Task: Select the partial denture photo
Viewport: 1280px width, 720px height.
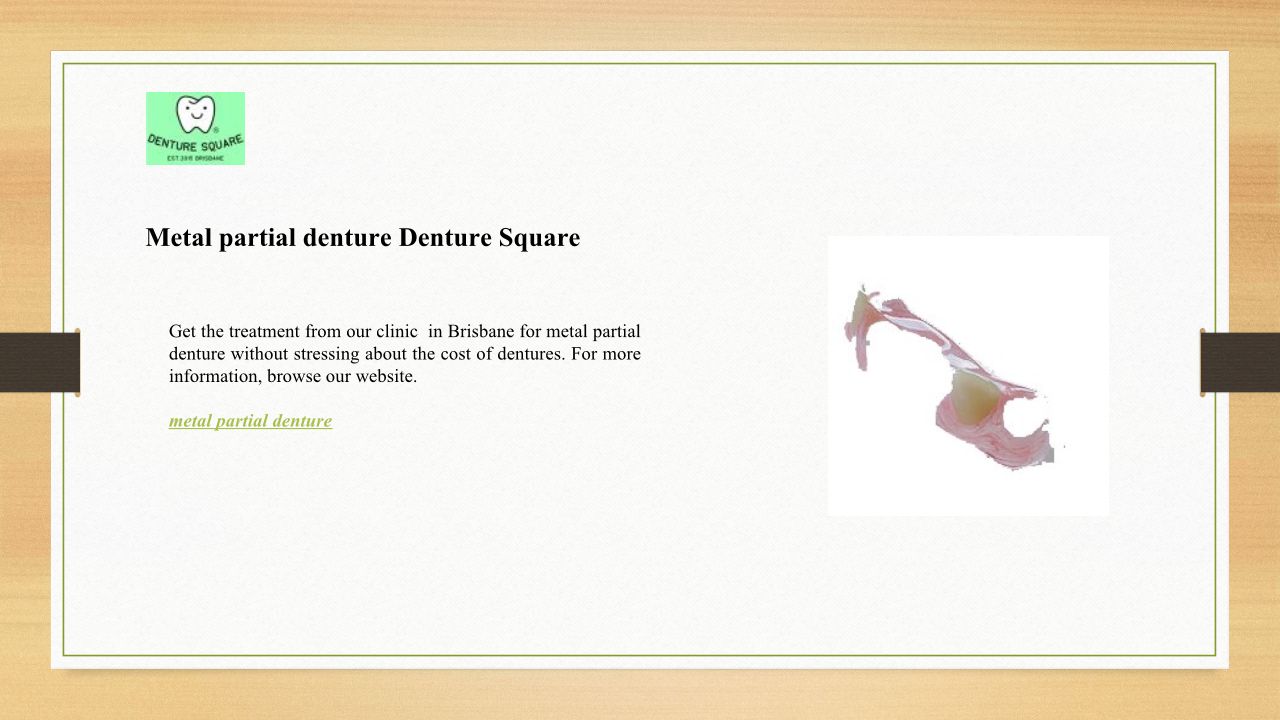Action: click(x=968, y=376)
